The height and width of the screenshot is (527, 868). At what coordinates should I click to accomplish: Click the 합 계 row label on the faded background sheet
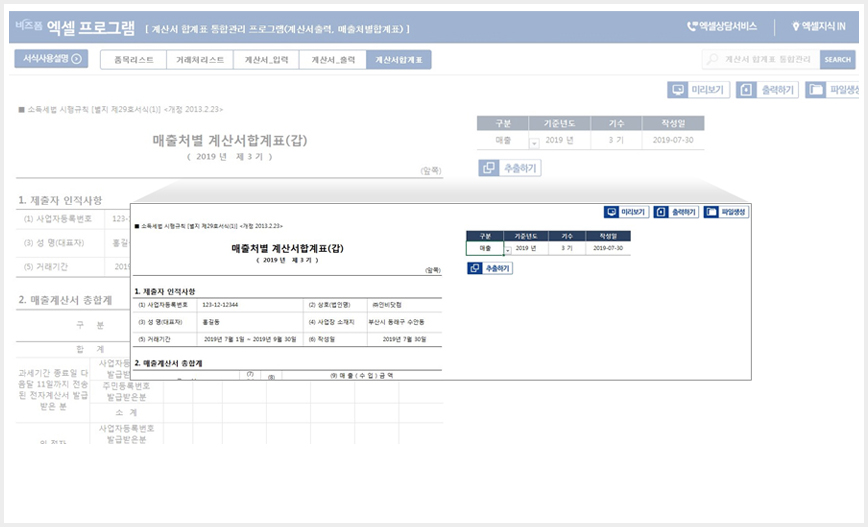(x=90, y=349)
